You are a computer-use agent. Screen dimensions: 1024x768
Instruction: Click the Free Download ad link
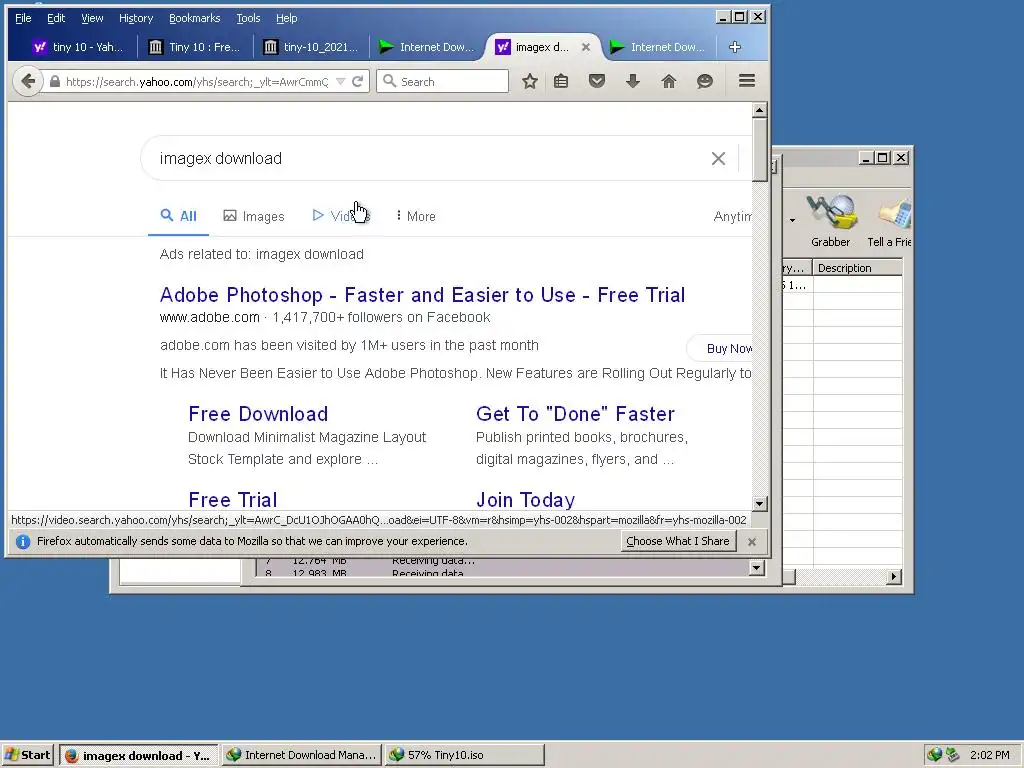coord(258,414)
